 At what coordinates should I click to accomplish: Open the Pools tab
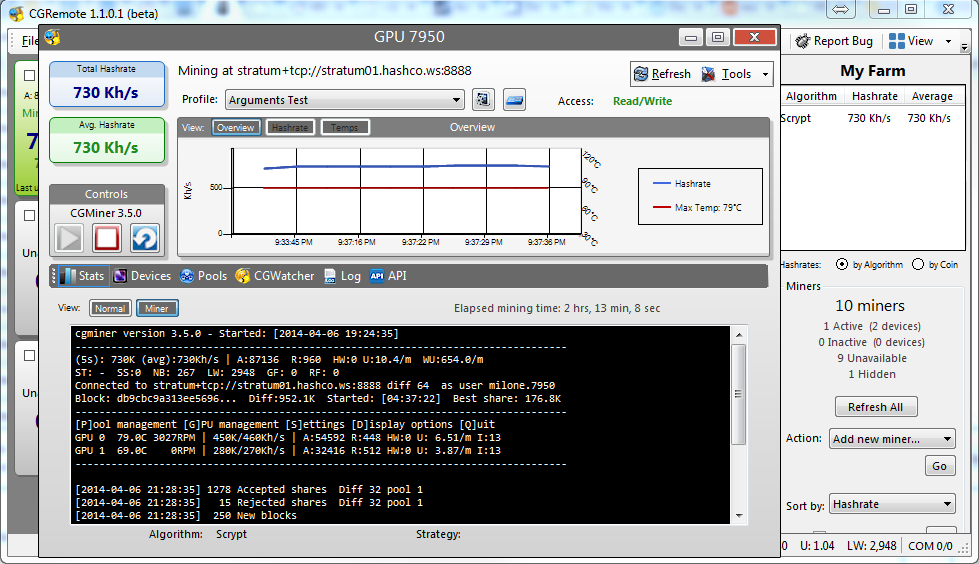(x=204, y=276)
